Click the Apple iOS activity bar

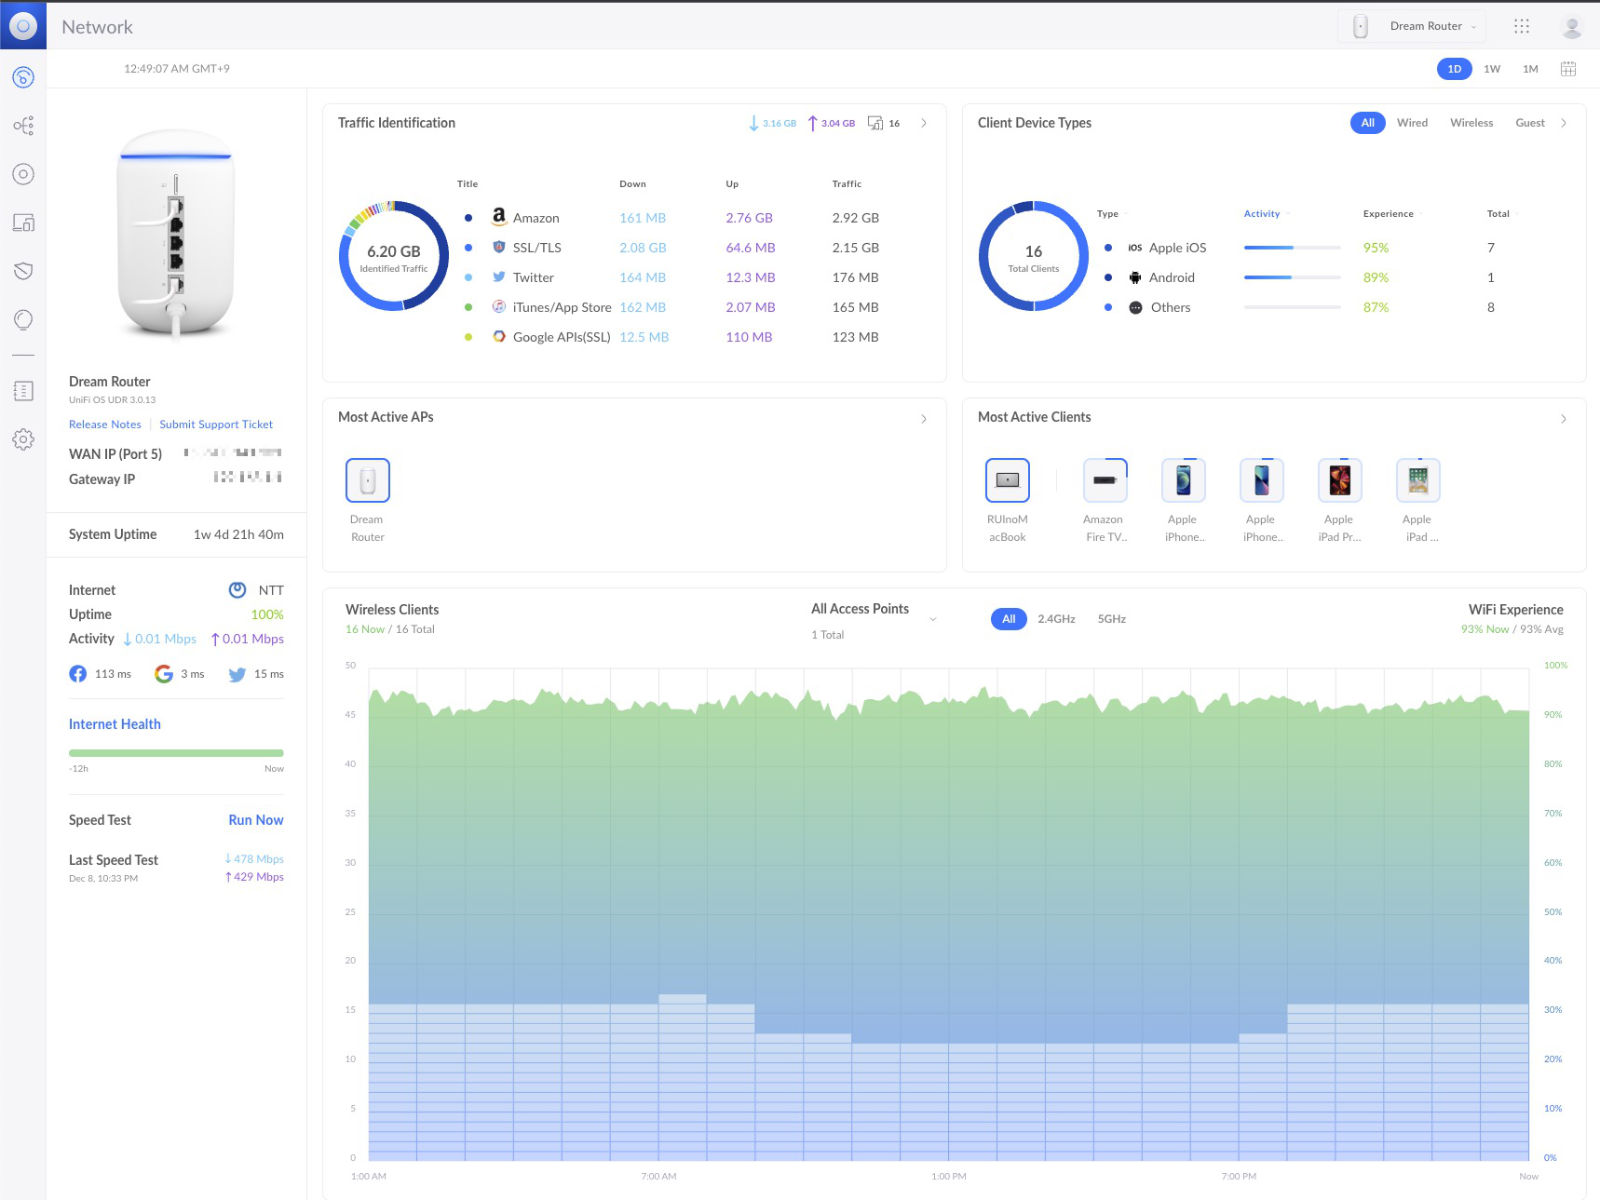point(1292,248)
